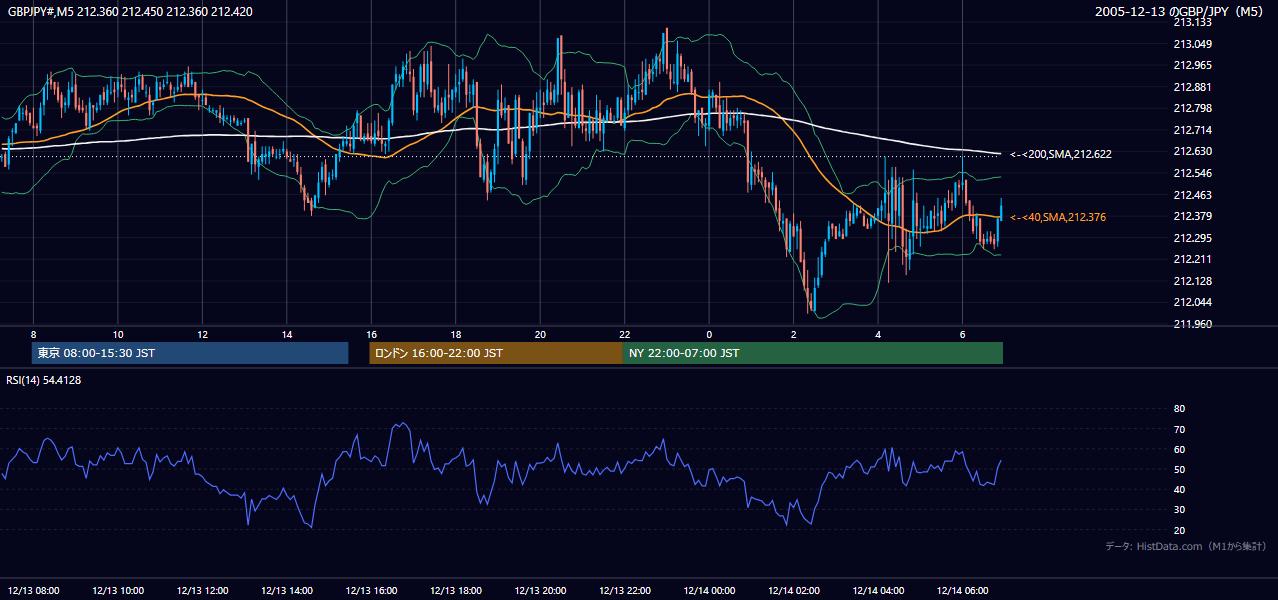Viewport: 1278px width, 600px height.
Task: Click the 12/13 18:00 time axis label
Action: pyautogui.click(x=456, y=591)
